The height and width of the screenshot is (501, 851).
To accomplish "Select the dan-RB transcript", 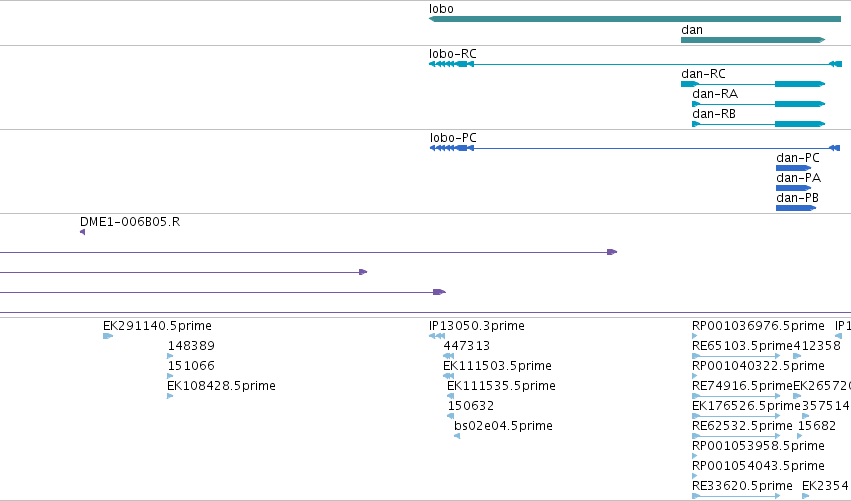I will [x=758, y=124].
